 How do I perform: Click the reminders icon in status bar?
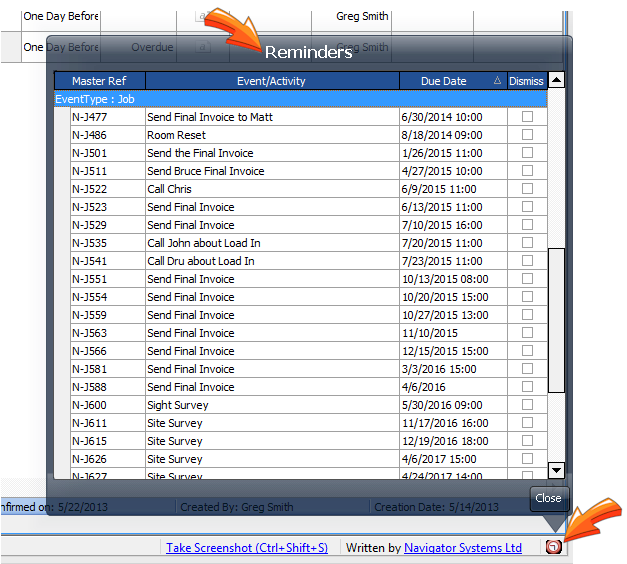click(551, 547)
